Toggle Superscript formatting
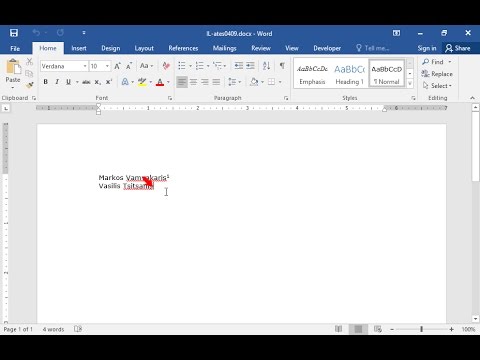The height and width of the screenshot is (360, 480). 109,82
